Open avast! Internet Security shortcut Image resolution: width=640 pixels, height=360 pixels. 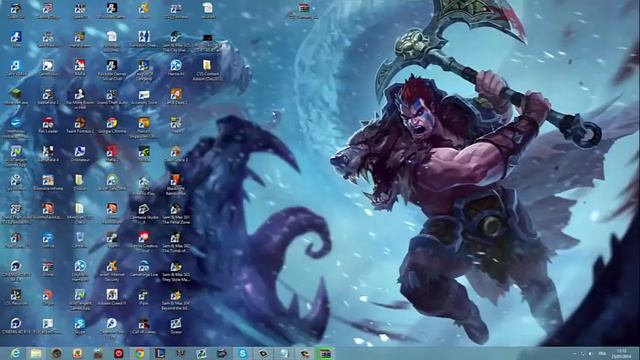111,271
